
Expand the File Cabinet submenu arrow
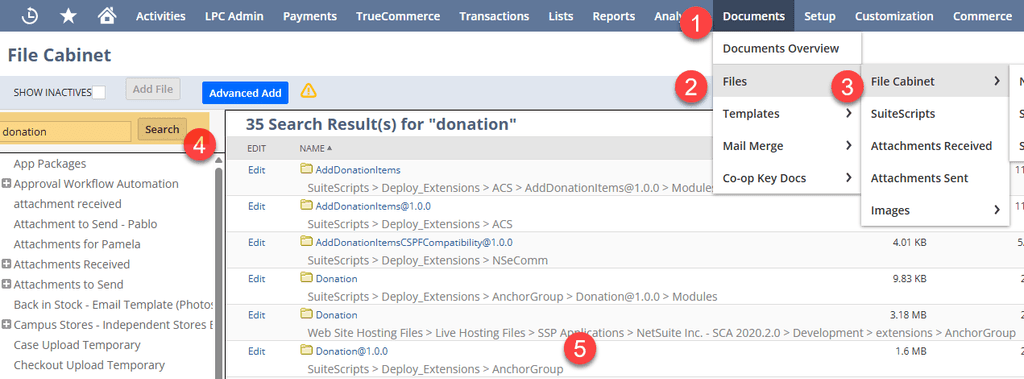coord(997,81)
